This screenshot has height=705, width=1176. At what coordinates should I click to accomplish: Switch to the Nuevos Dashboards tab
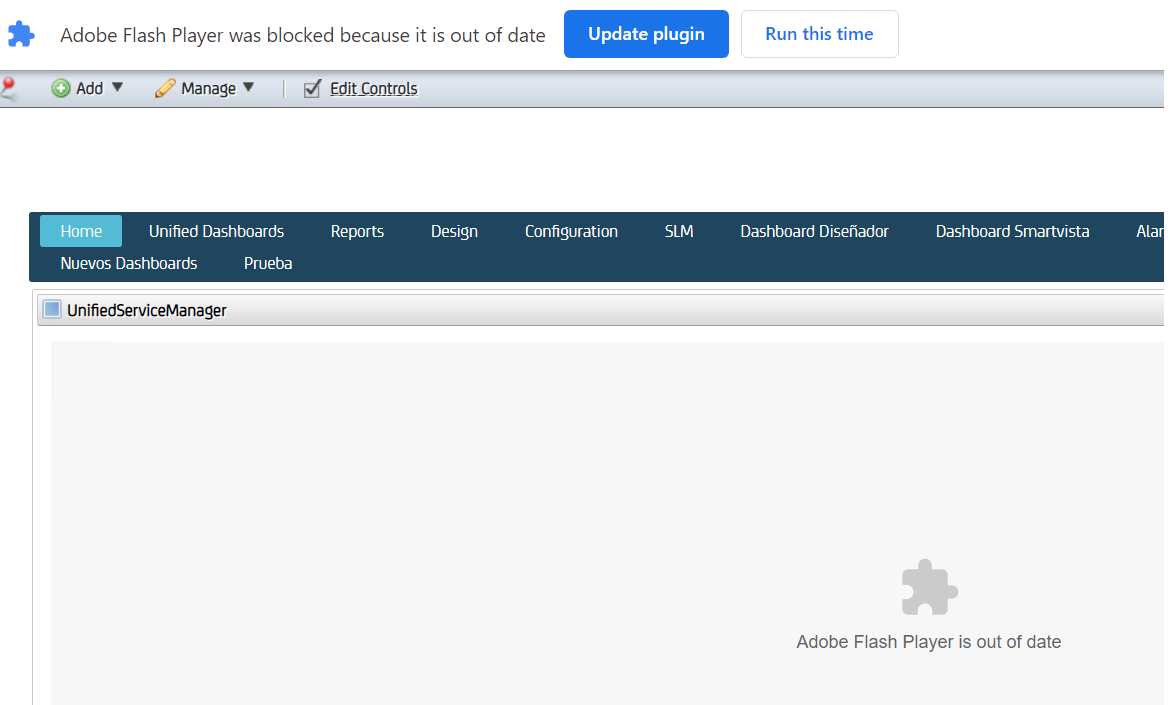(x=128, y=263)
